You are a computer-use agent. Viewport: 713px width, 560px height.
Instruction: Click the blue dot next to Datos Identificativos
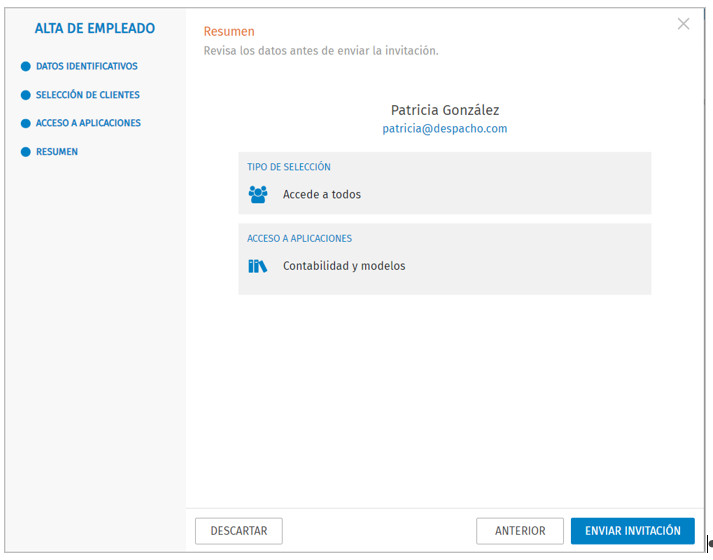coord(25,66)
